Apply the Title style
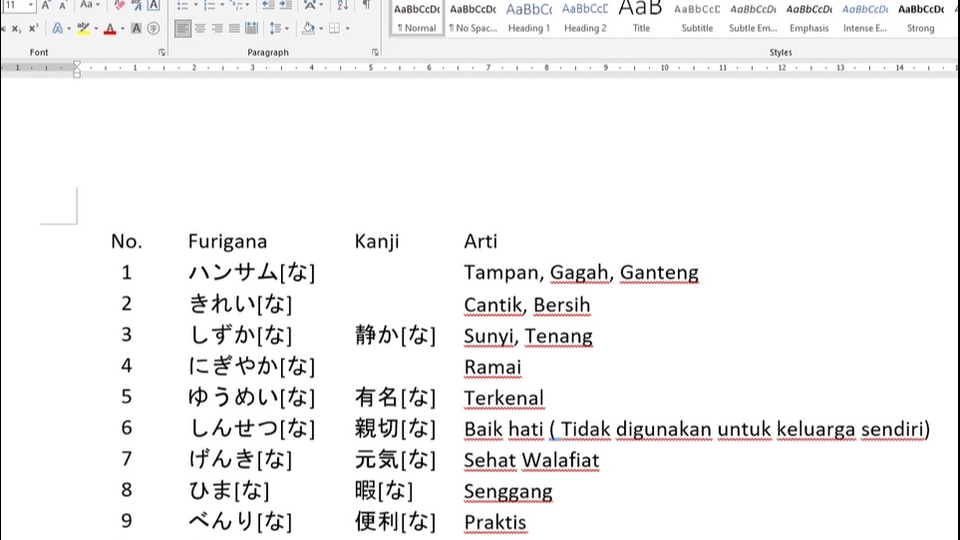960x540 pixels. click(641, 17)
